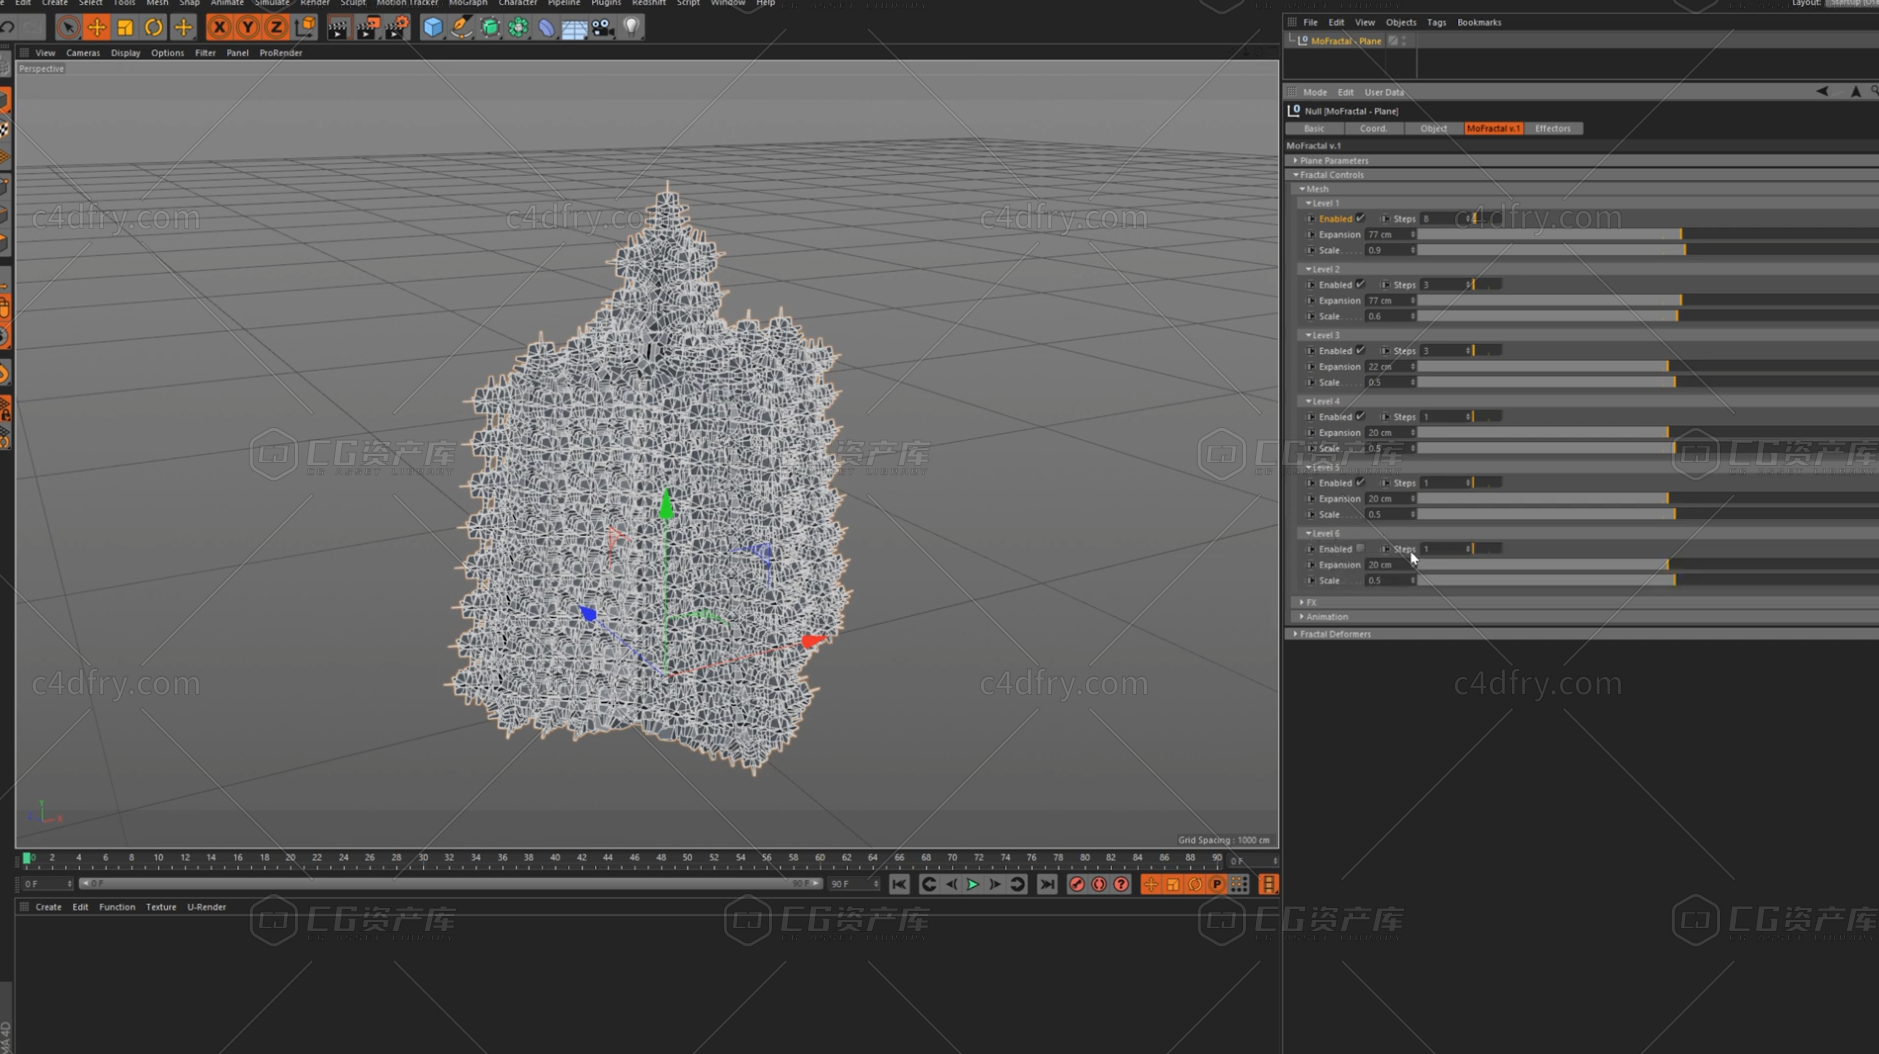Screen dimensions: 1879x1054
Task: Activate the Move tool in the top toolbar
Action: (97, 27)
